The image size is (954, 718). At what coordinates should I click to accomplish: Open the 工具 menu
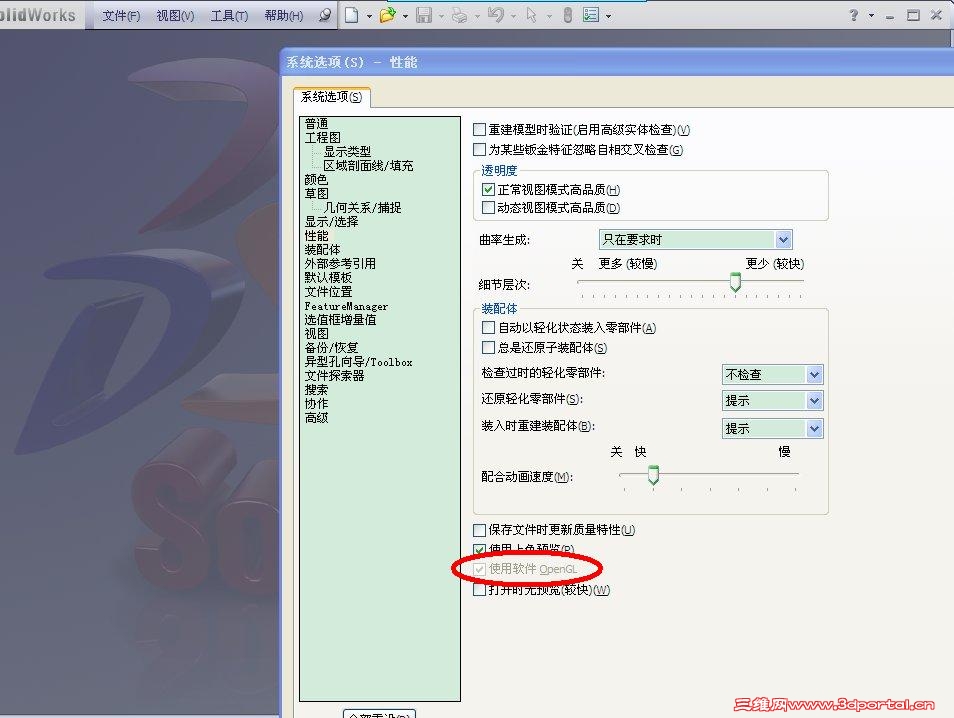pos(230,15)
